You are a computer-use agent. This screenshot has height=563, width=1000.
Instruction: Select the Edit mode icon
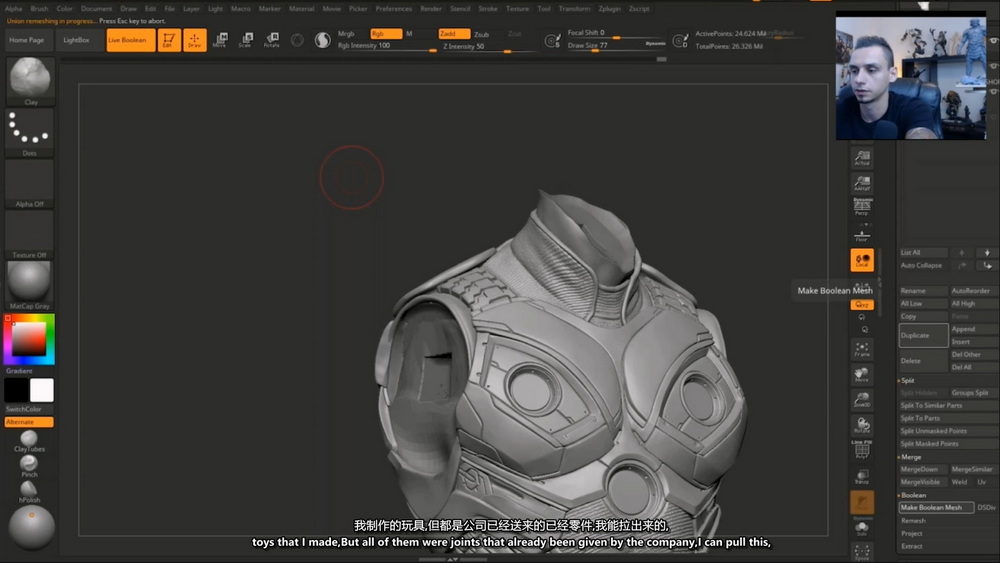point(169,40)
